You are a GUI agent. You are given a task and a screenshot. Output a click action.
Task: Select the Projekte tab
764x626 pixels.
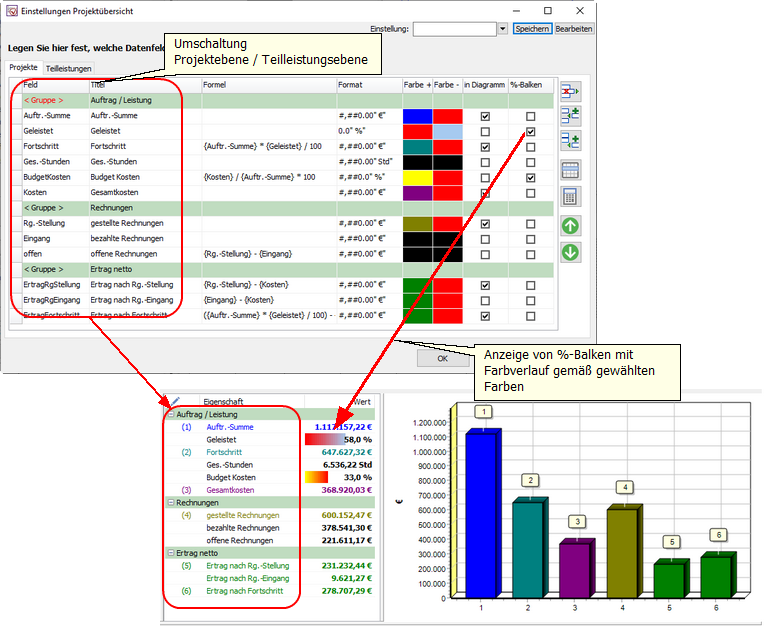coord(23,67)
